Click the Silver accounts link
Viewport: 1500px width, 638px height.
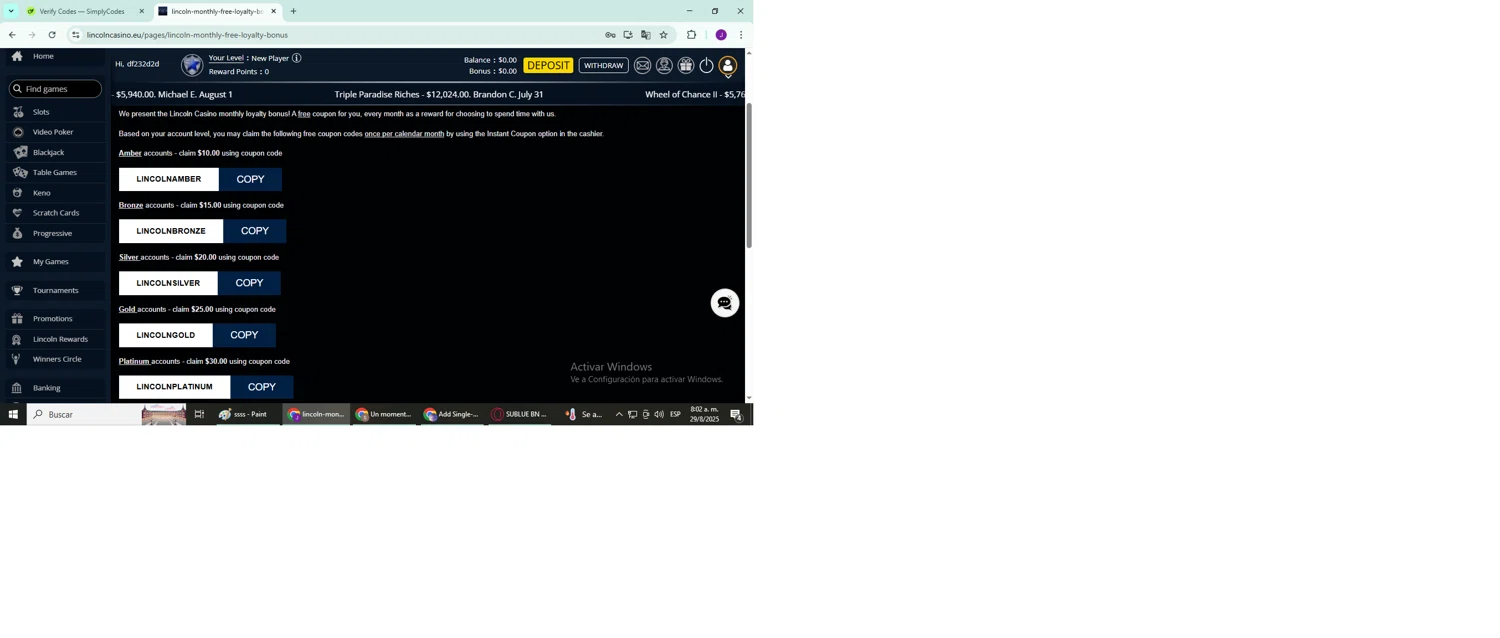[129, 257]
